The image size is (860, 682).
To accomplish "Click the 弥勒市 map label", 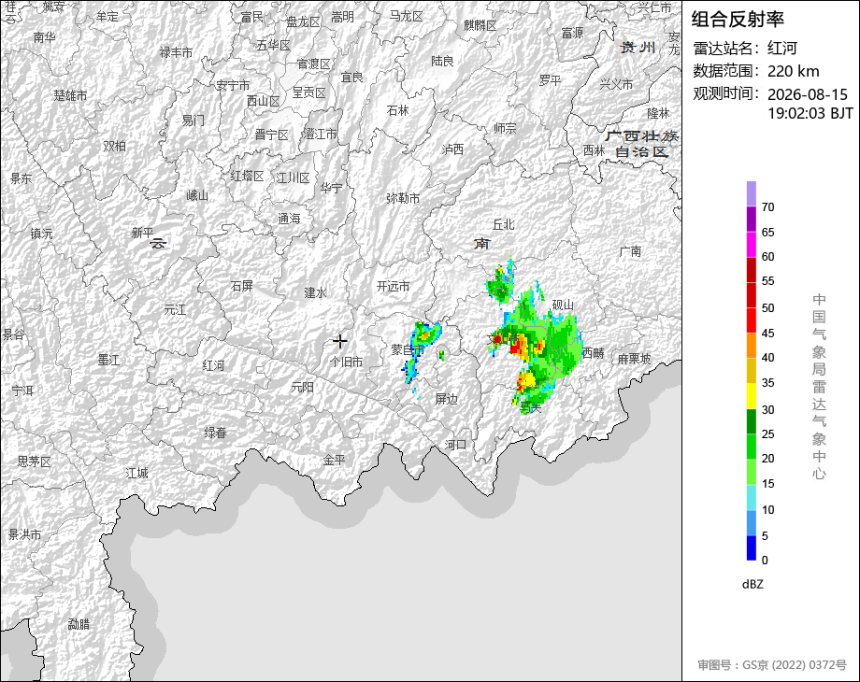I will pyautogui.click(x=403, y=198).
